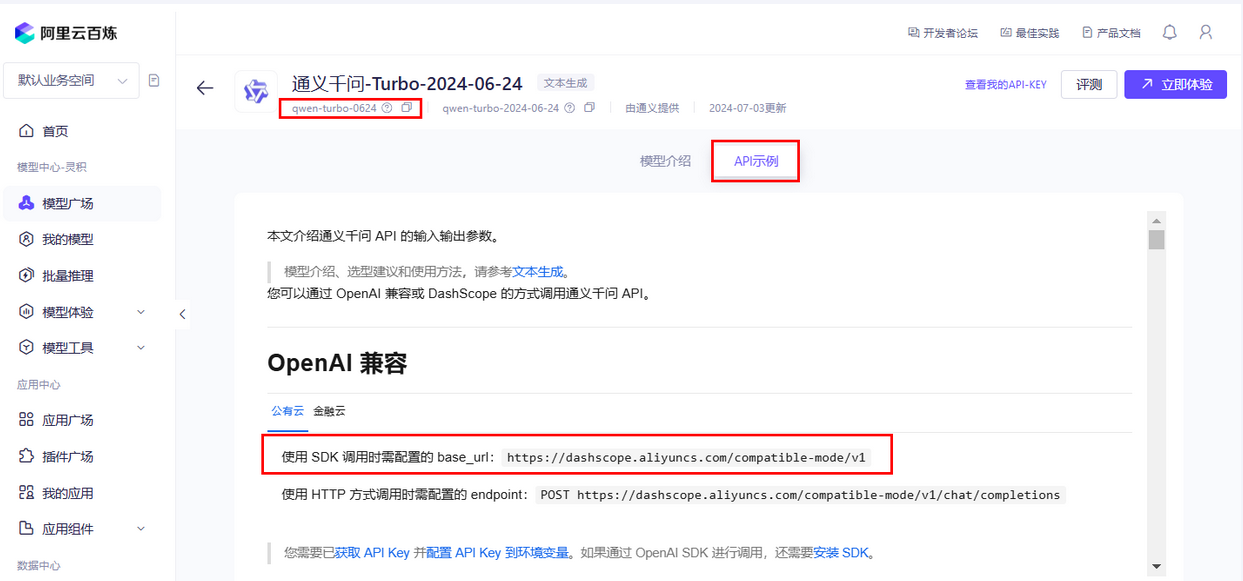Open the 获取 API Key link
The width and height of the screenshot is (1243, 581).
pos(372,552)
